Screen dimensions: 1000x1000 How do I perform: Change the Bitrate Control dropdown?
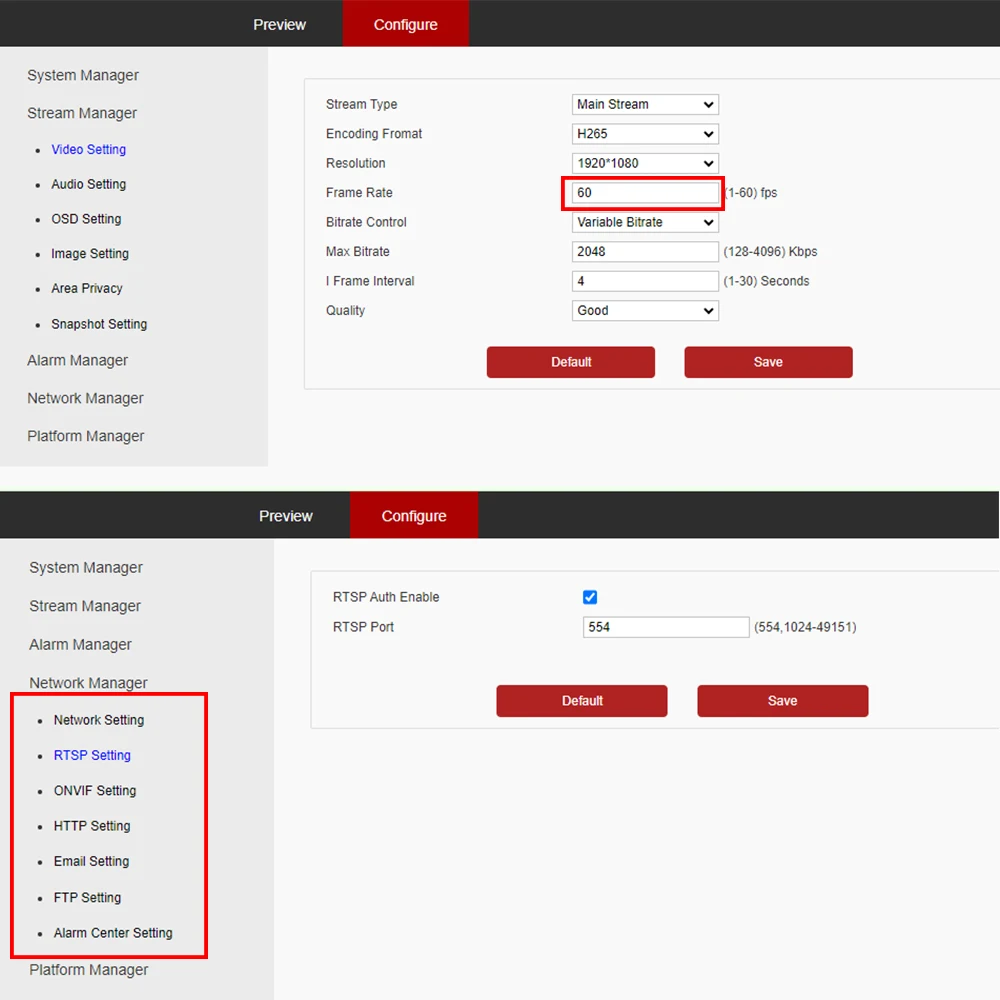pos(645,222)
